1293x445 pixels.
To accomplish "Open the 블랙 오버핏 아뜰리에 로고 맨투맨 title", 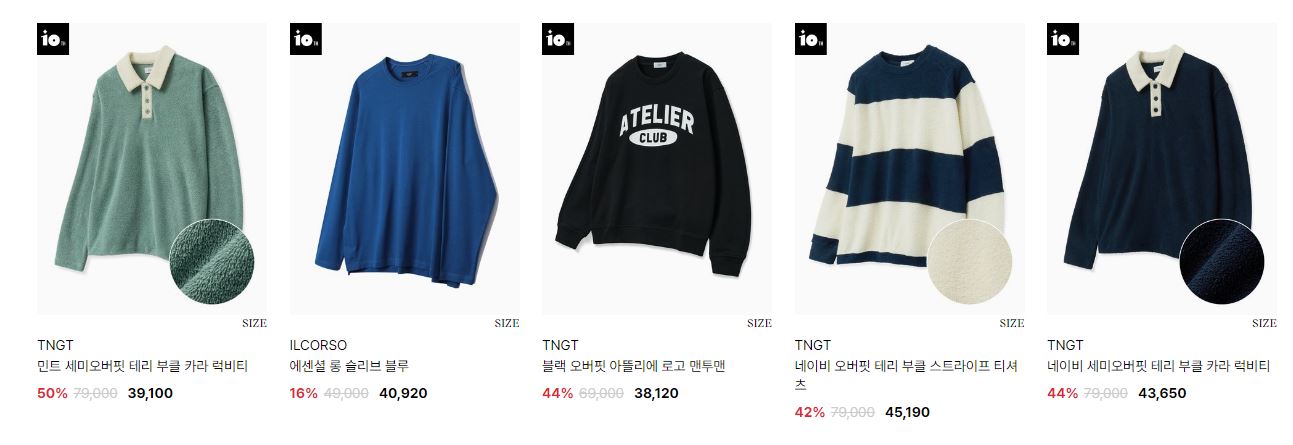I will (634, 366).
